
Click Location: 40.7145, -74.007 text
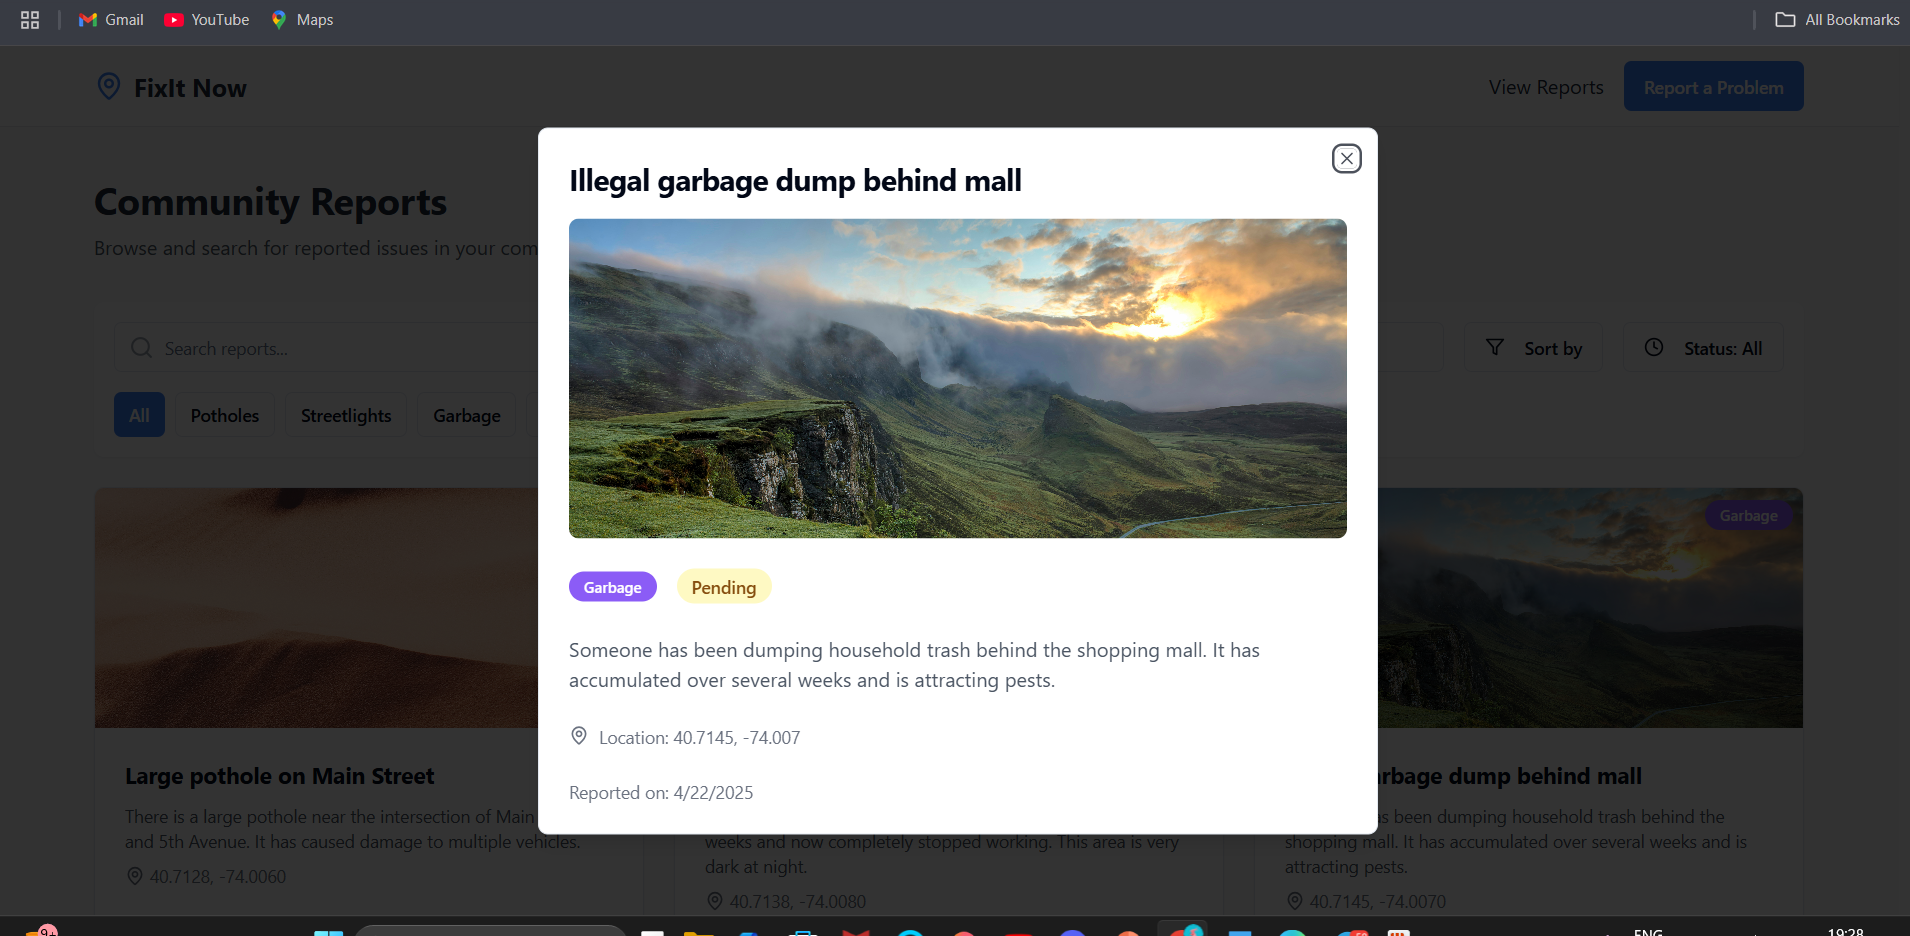(x=699, y=737)
